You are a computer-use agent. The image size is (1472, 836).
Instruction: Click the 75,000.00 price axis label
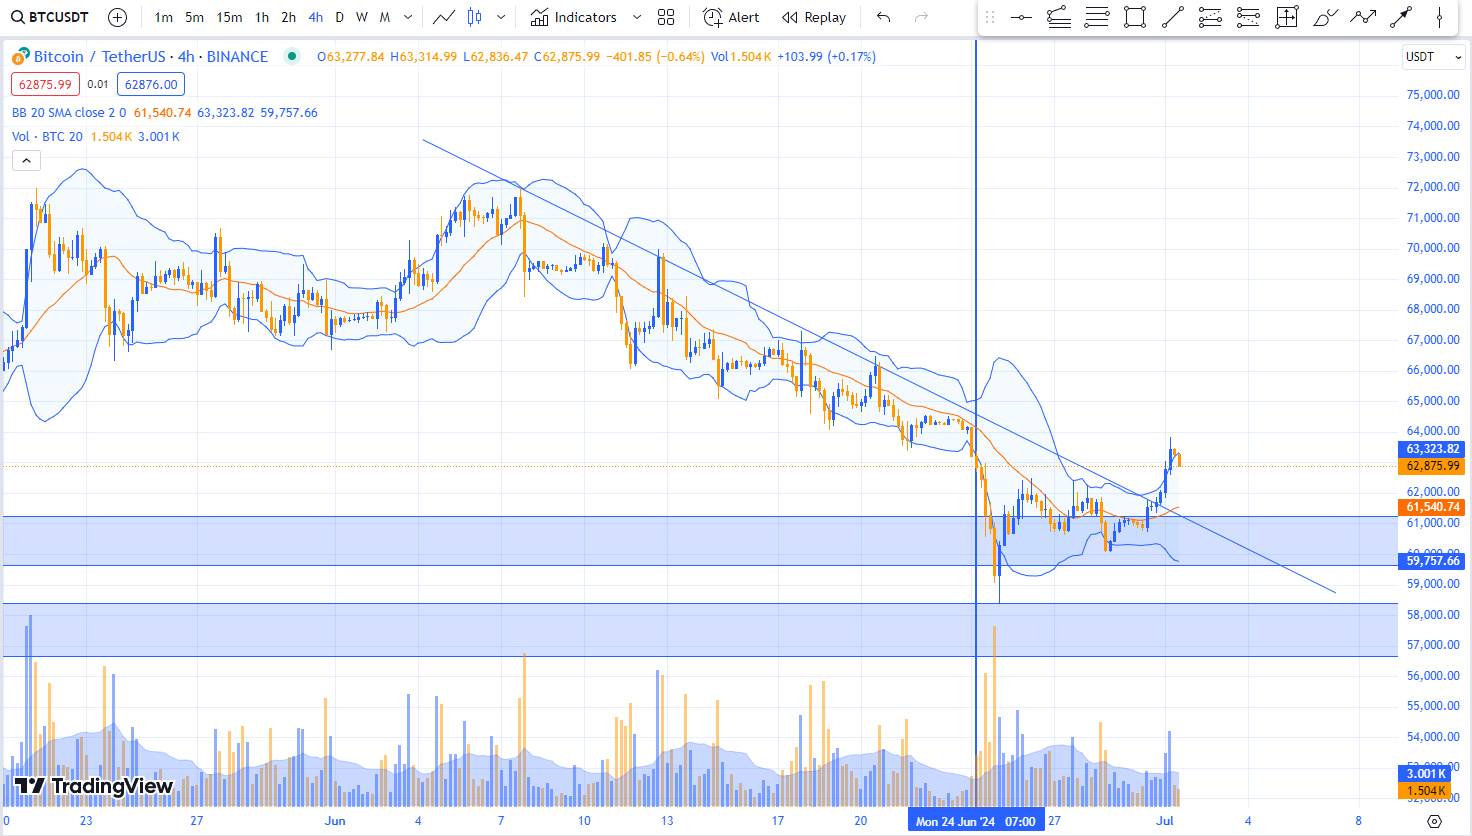(1432, 95)
